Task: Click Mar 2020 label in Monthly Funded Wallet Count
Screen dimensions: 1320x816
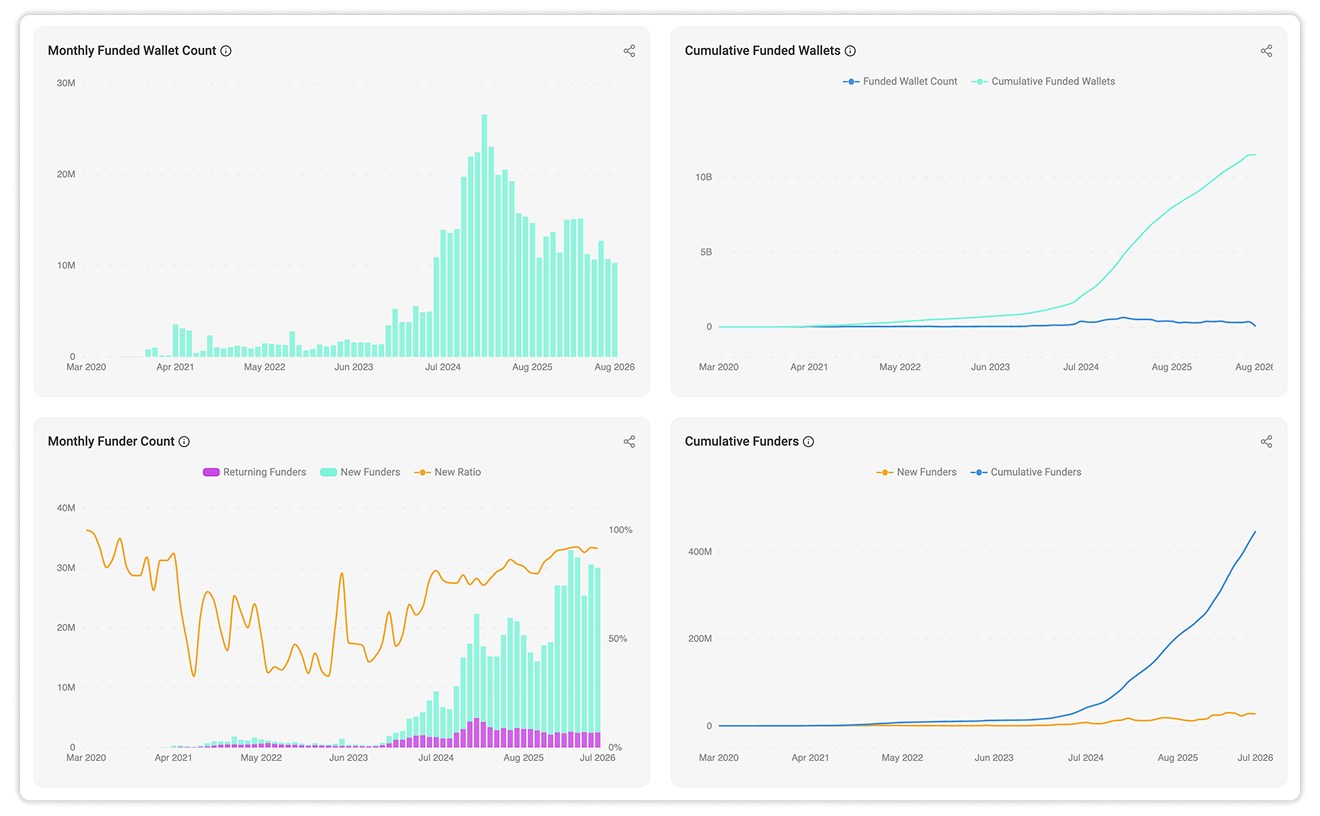Action: point(86,367)
